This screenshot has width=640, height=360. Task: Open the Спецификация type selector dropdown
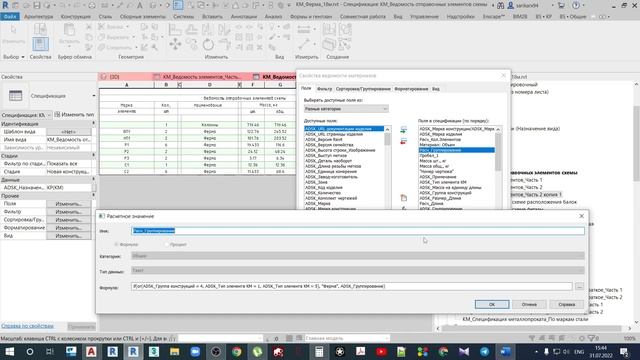93,96
